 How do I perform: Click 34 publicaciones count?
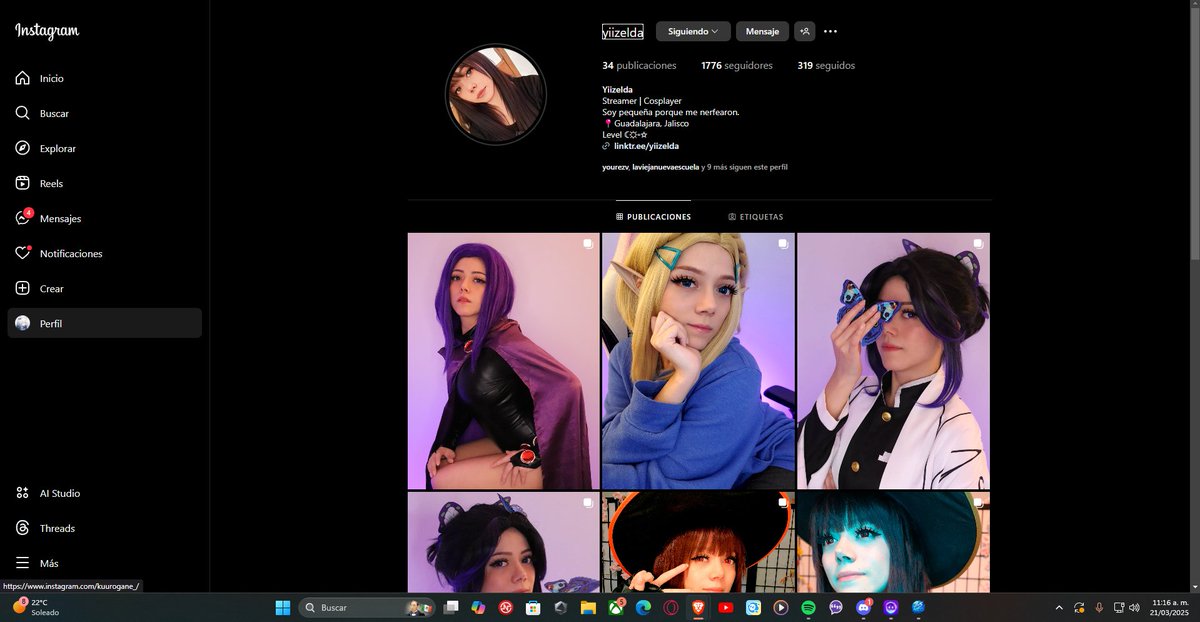pyautogui.click(x=639, y=66)
